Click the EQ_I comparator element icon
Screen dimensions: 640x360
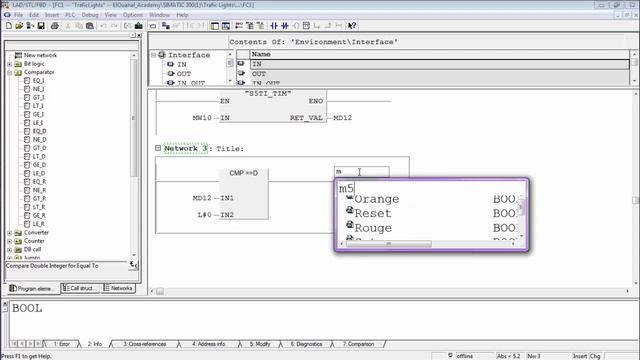(27, 80)
